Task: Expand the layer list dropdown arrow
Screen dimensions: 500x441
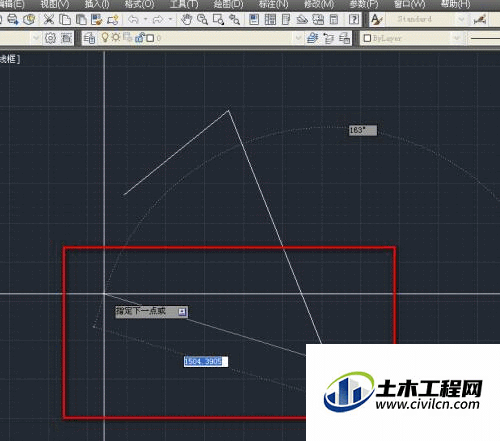Action: (298, 38)
